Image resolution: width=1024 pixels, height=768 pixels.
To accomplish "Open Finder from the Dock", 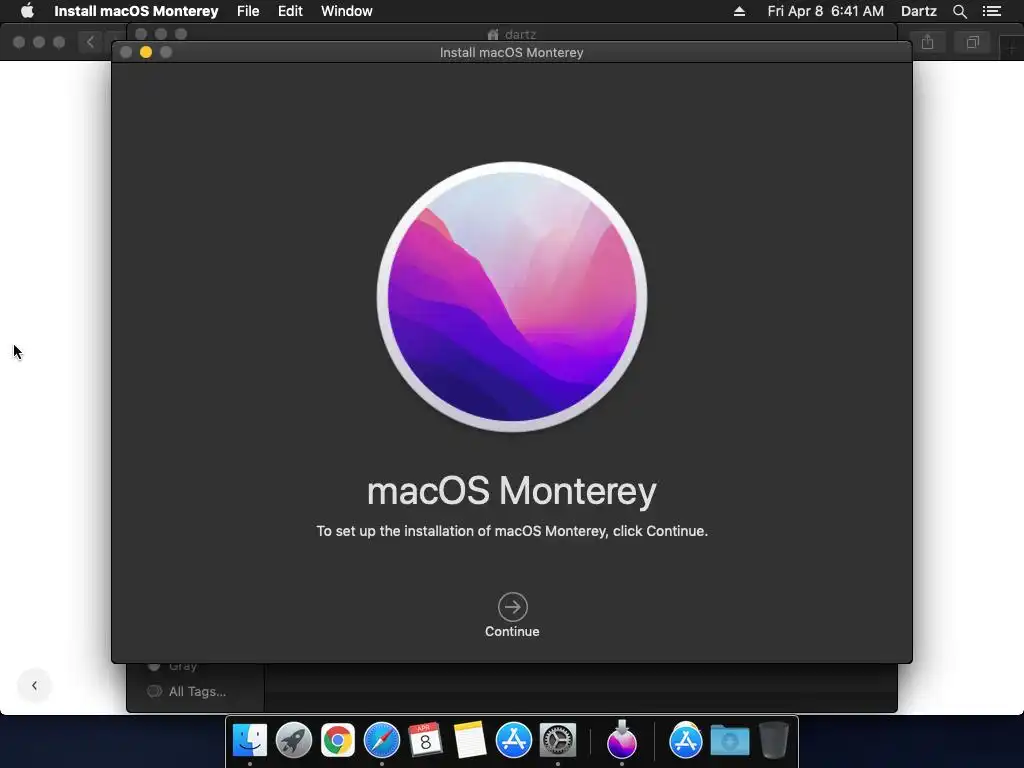I will click(250, 741).
